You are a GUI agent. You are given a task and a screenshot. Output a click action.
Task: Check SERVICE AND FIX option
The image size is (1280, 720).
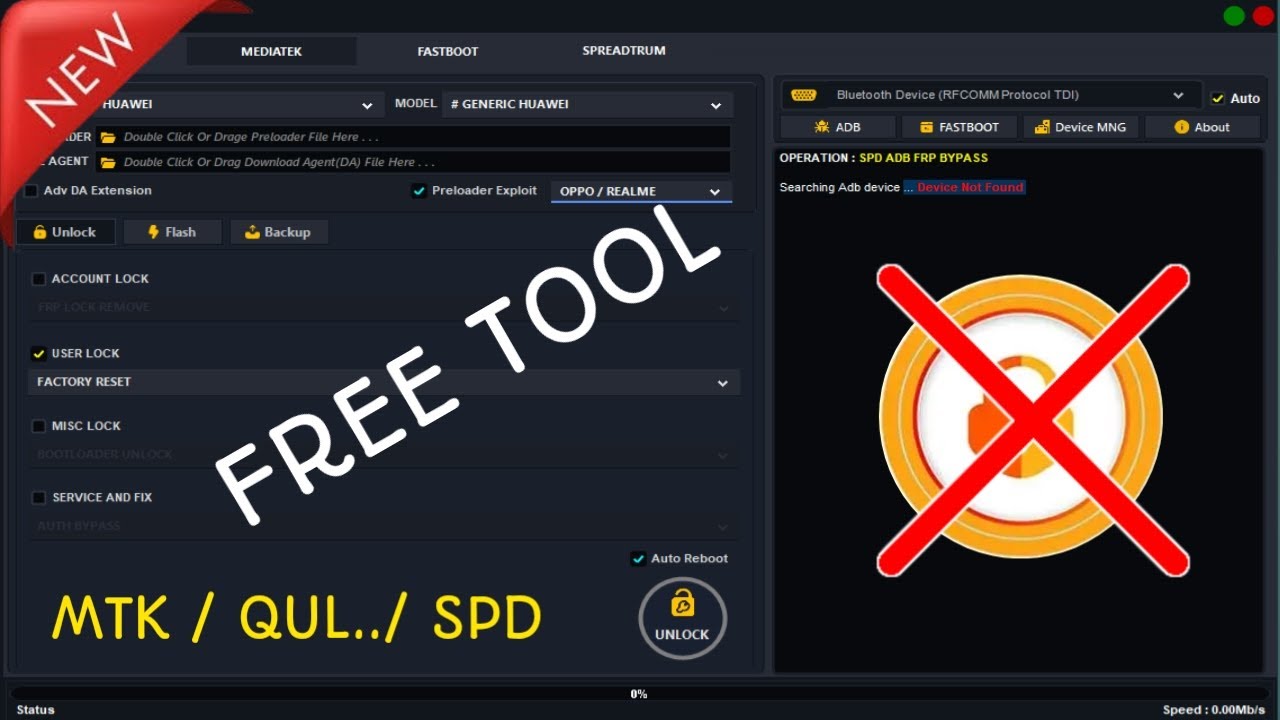(x=39, y=497)
